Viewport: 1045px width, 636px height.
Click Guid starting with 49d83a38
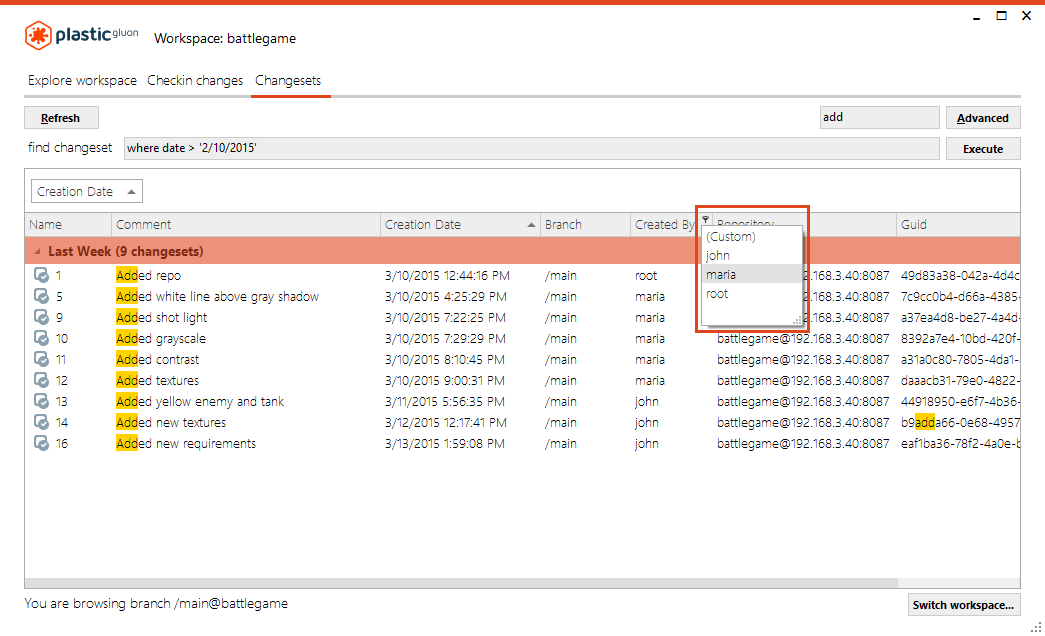click(960, 275)
